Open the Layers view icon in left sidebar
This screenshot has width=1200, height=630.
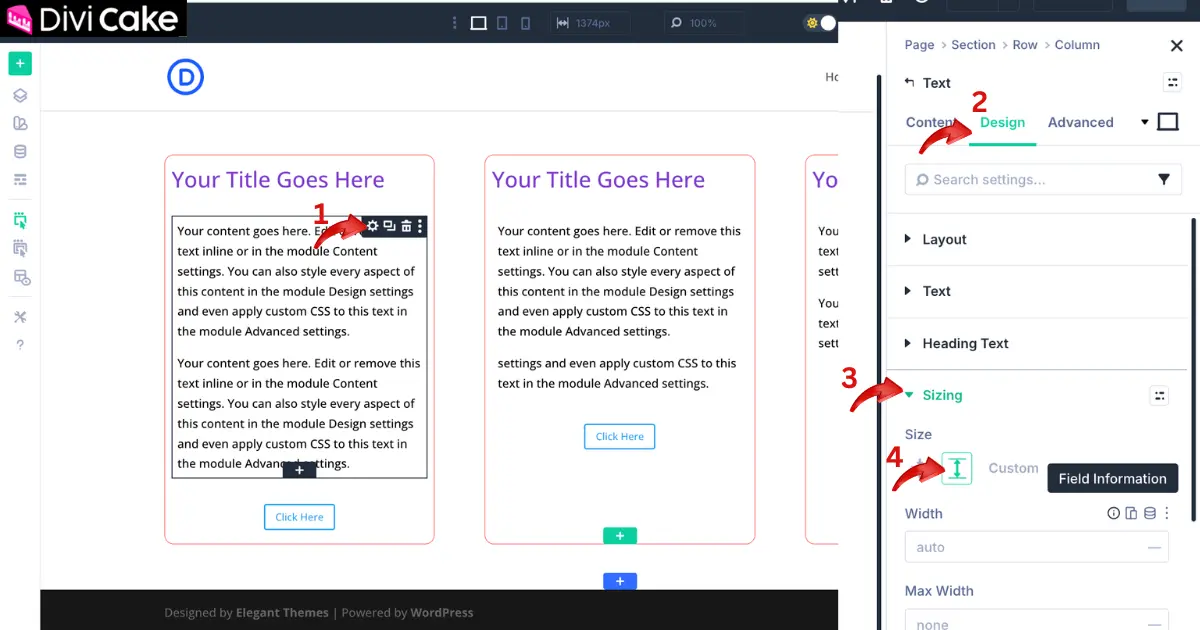tap(20, 96)
